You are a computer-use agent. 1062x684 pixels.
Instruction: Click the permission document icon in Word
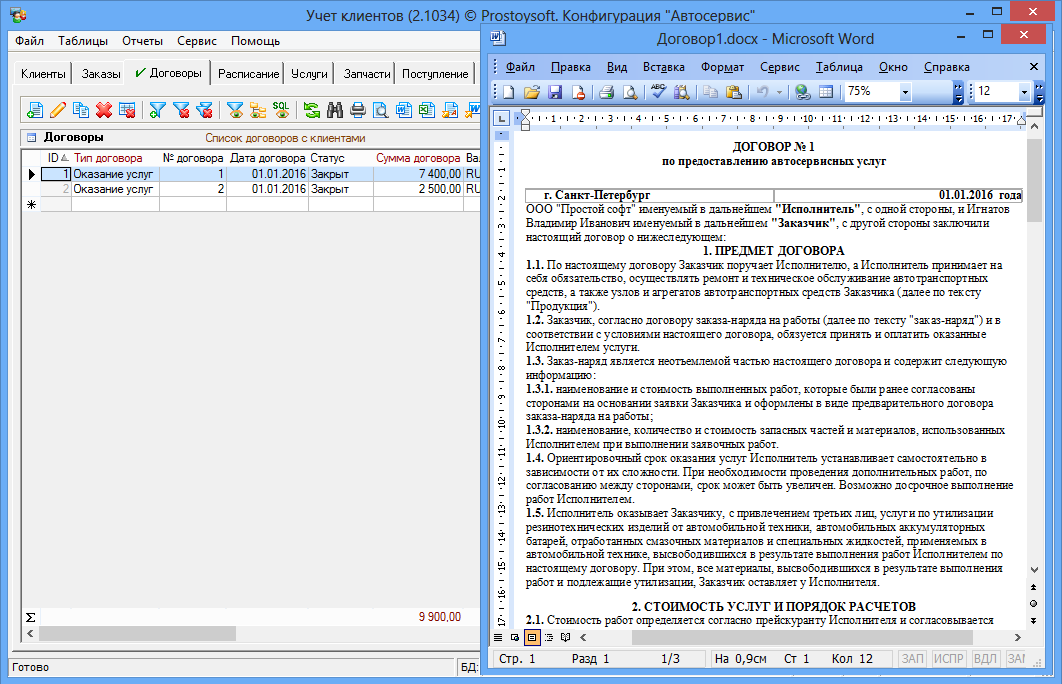tap(578, 92)
